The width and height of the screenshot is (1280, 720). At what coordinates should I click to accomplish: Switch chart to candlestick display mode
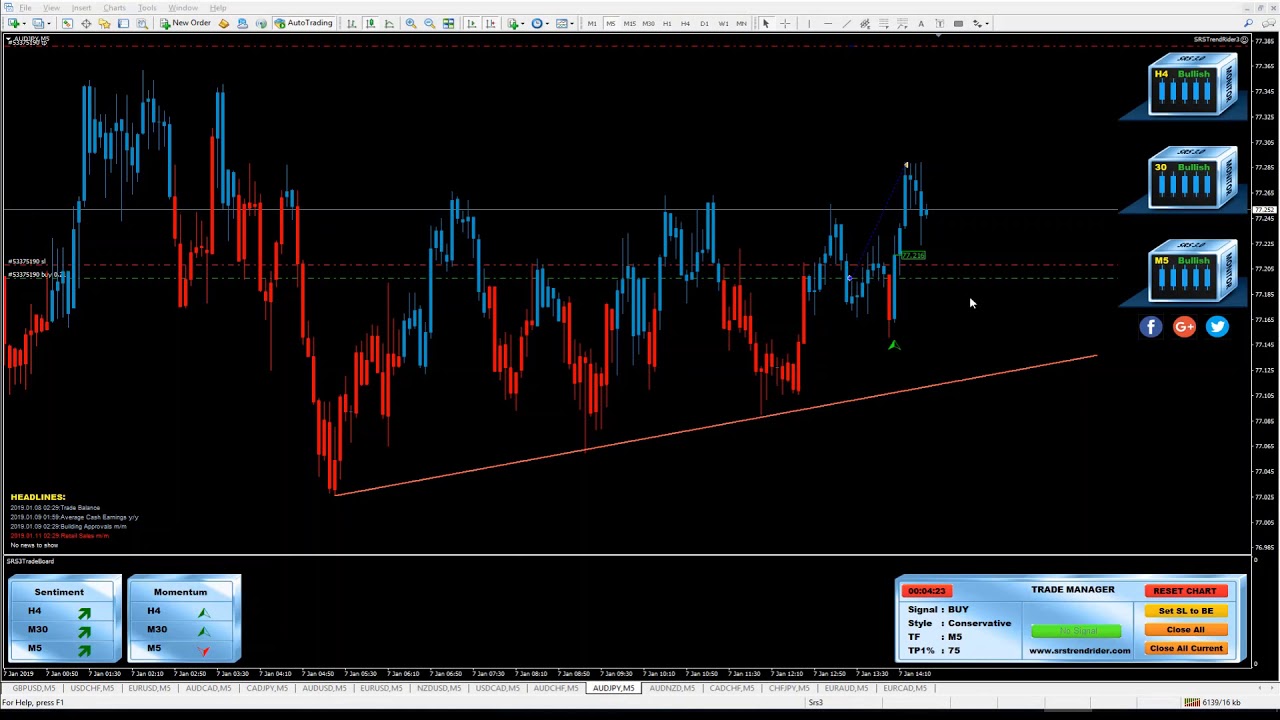(x=370, y=23)
